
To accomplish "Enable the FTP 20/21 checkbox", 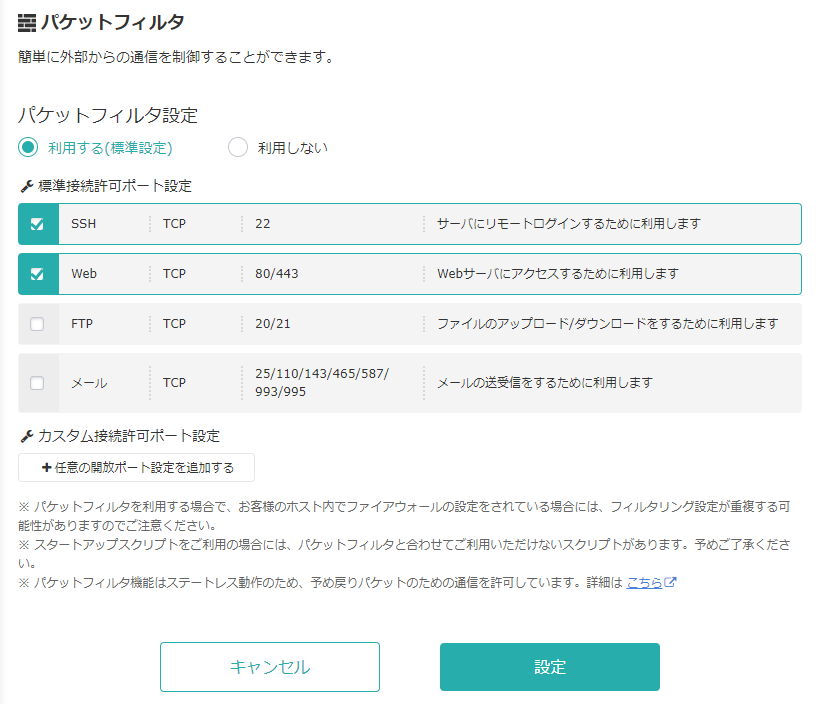I will 37,324.
